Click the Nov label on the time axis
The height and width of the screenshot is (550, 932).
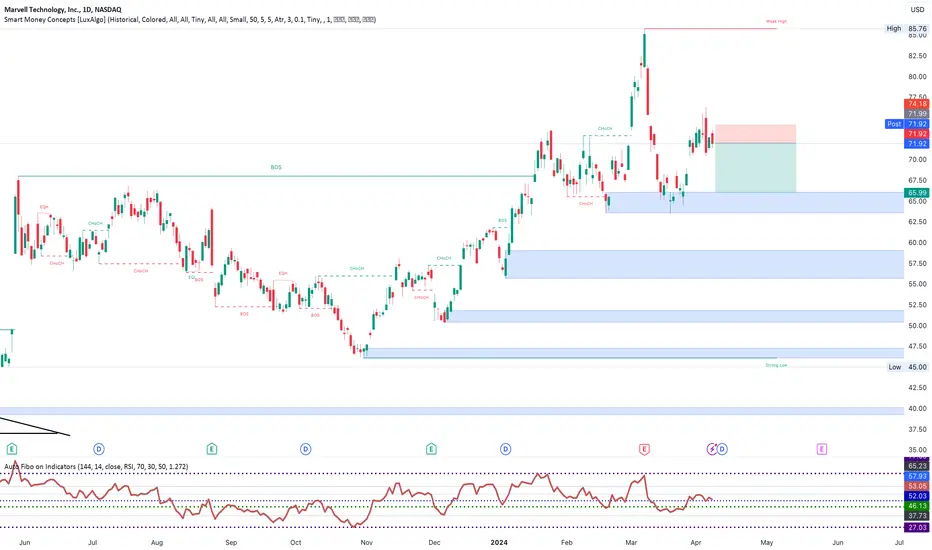click(367, 542)
